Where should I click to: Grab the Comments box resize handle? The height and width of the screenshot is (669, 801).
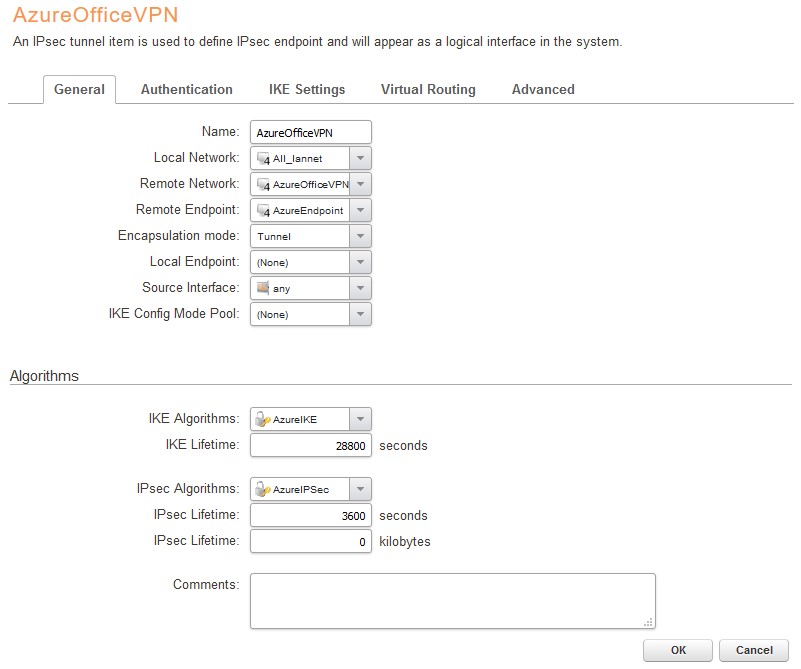[648, 622]
